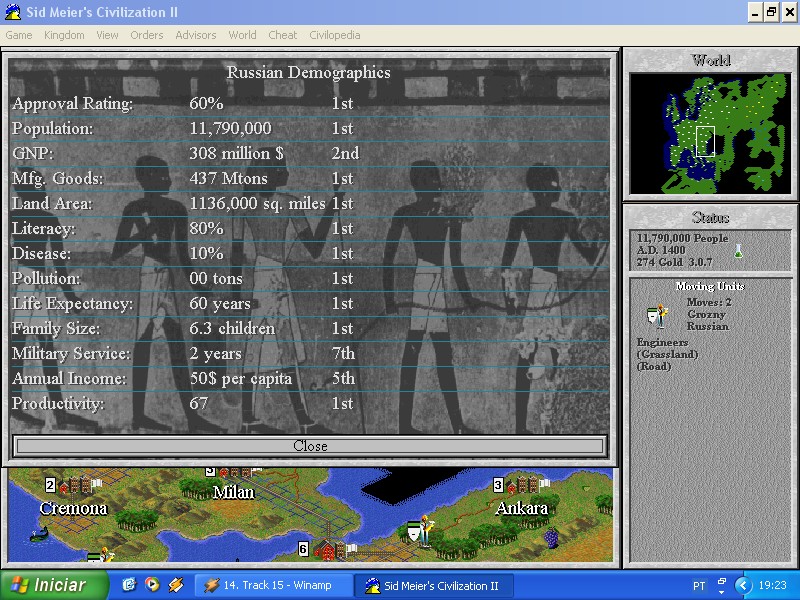Click the whale resource in the sea near Cremona

click(39, 535)
